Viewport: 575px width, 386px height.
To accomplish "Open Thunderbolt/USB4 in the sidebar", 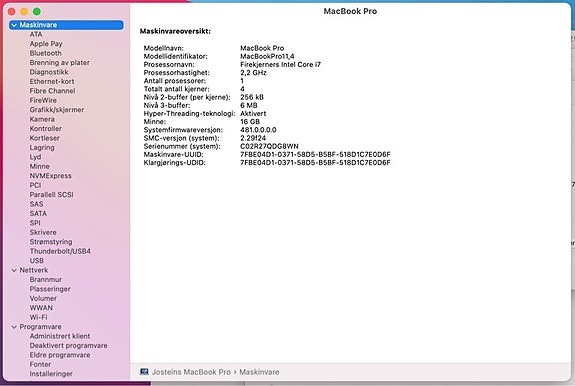I will 60,251.
